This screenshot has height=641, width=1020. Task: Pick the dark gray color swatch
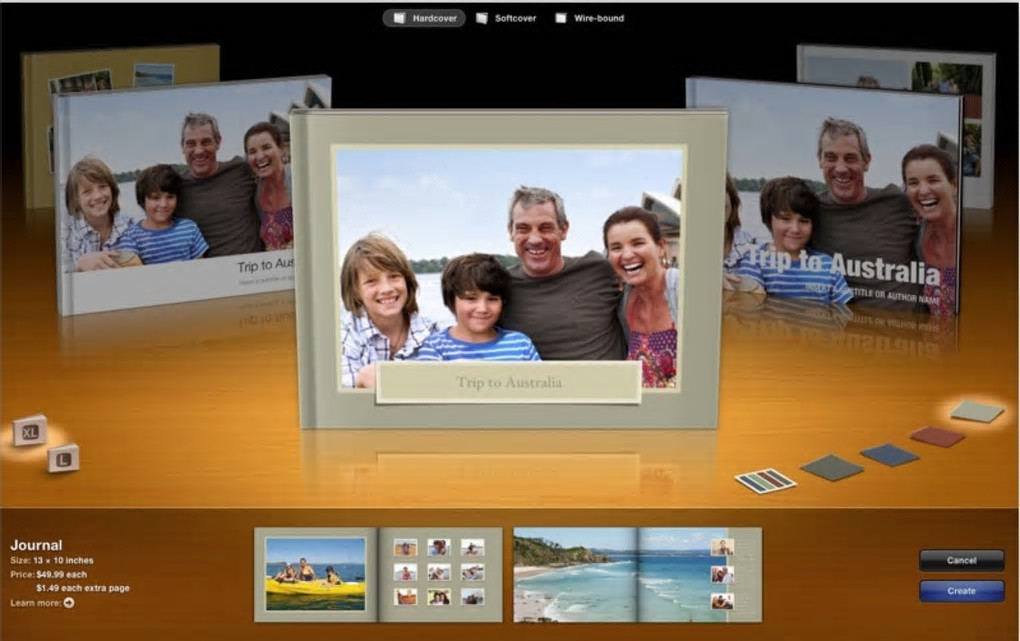coord(831,467)
